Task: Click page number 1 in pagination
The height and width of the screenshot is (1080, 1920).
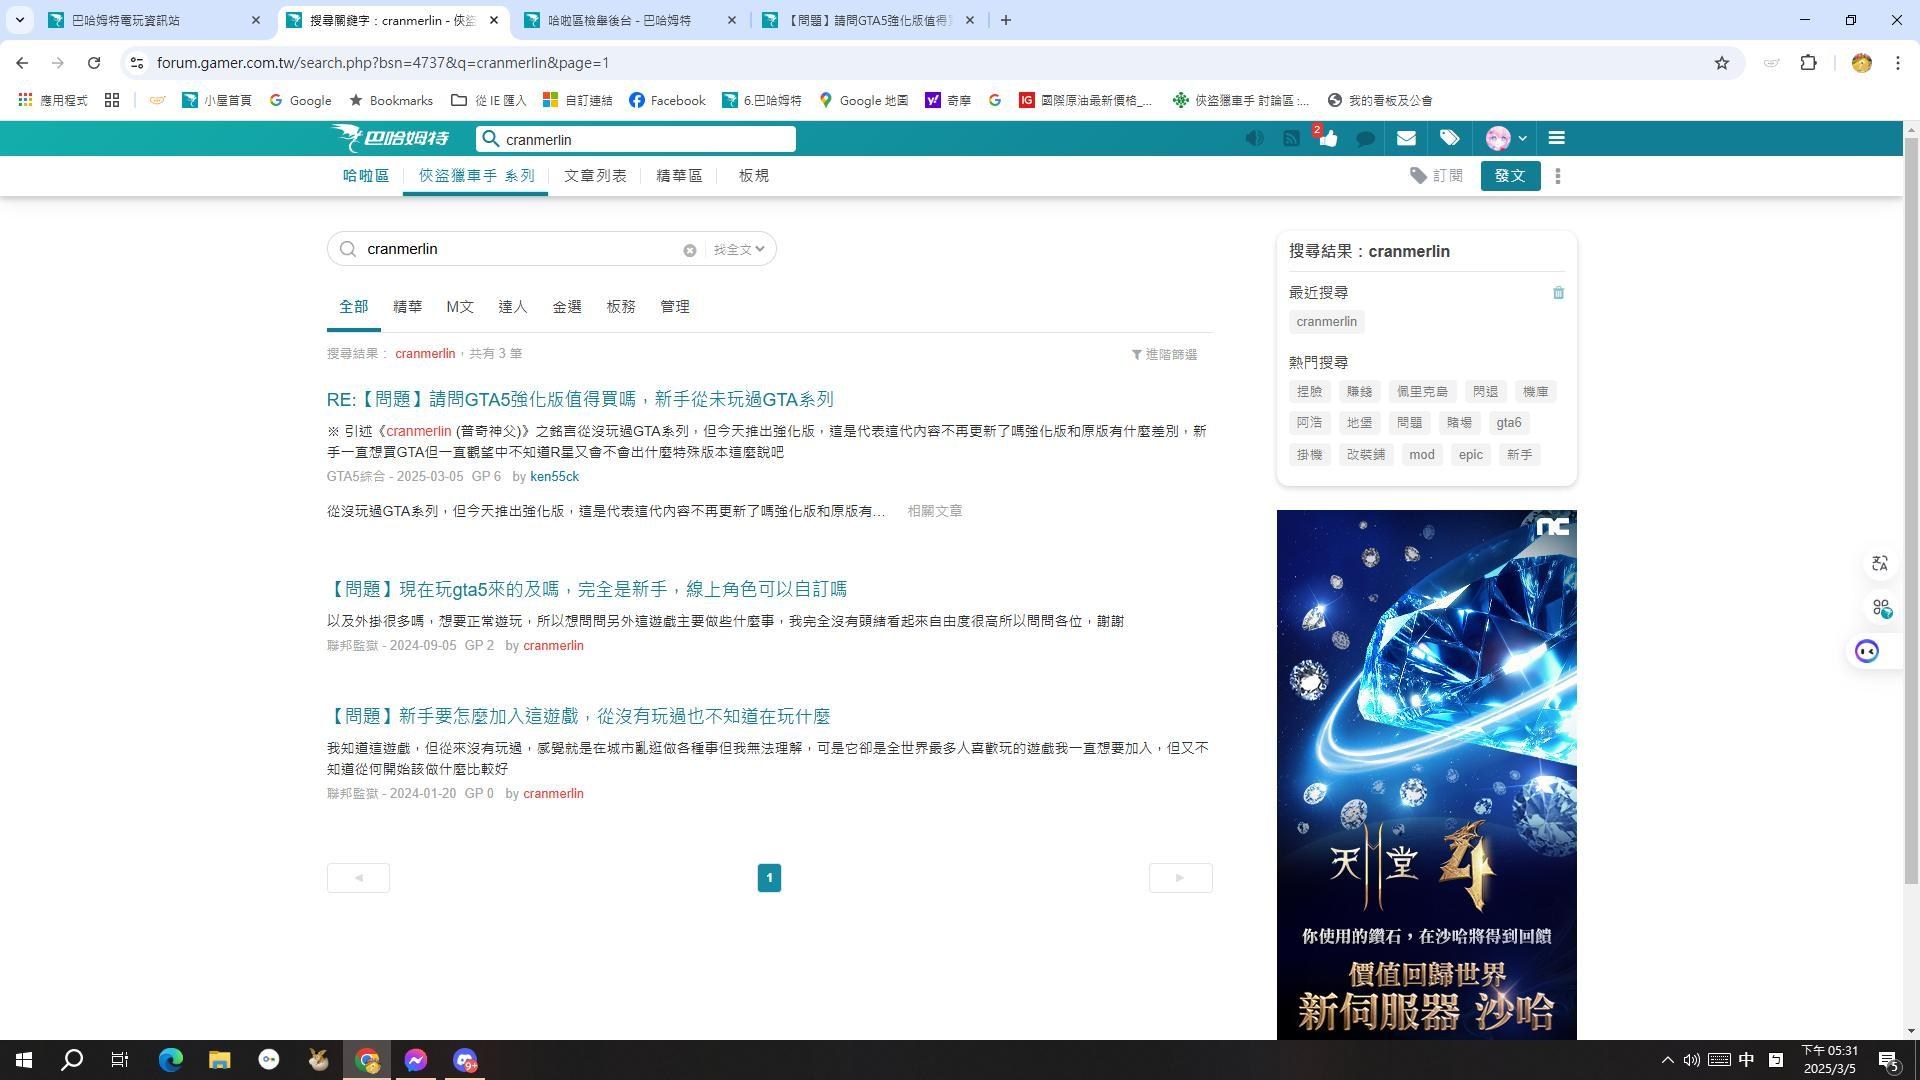Action: (769, 878)
